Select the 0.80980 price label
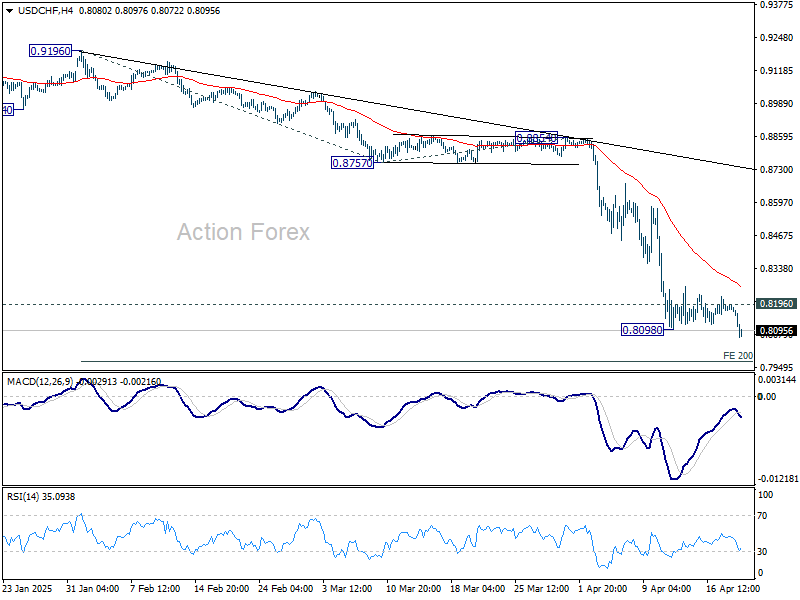800x600 pixels. [x=642, y=330]
